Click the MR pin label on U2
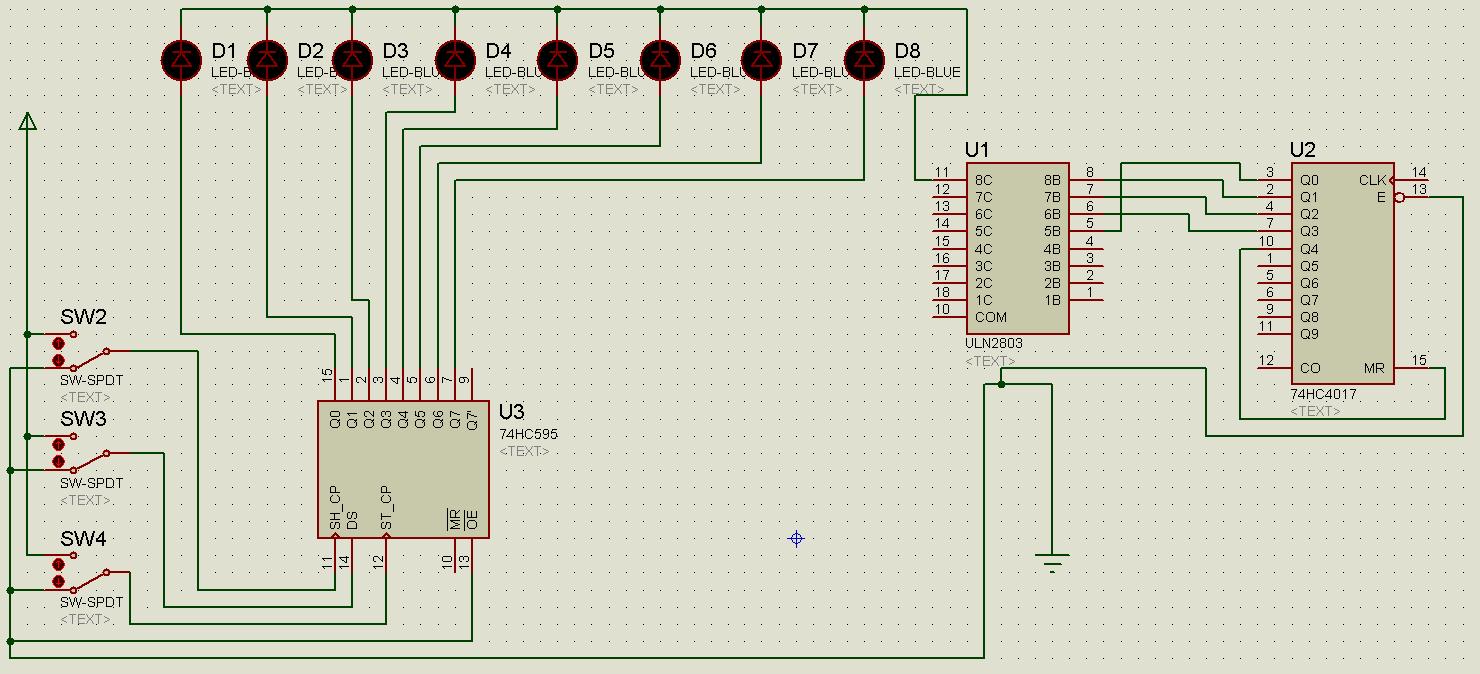Image resolution: width=1480 pixels, height=674 pixels. [x=1374, y=368]
